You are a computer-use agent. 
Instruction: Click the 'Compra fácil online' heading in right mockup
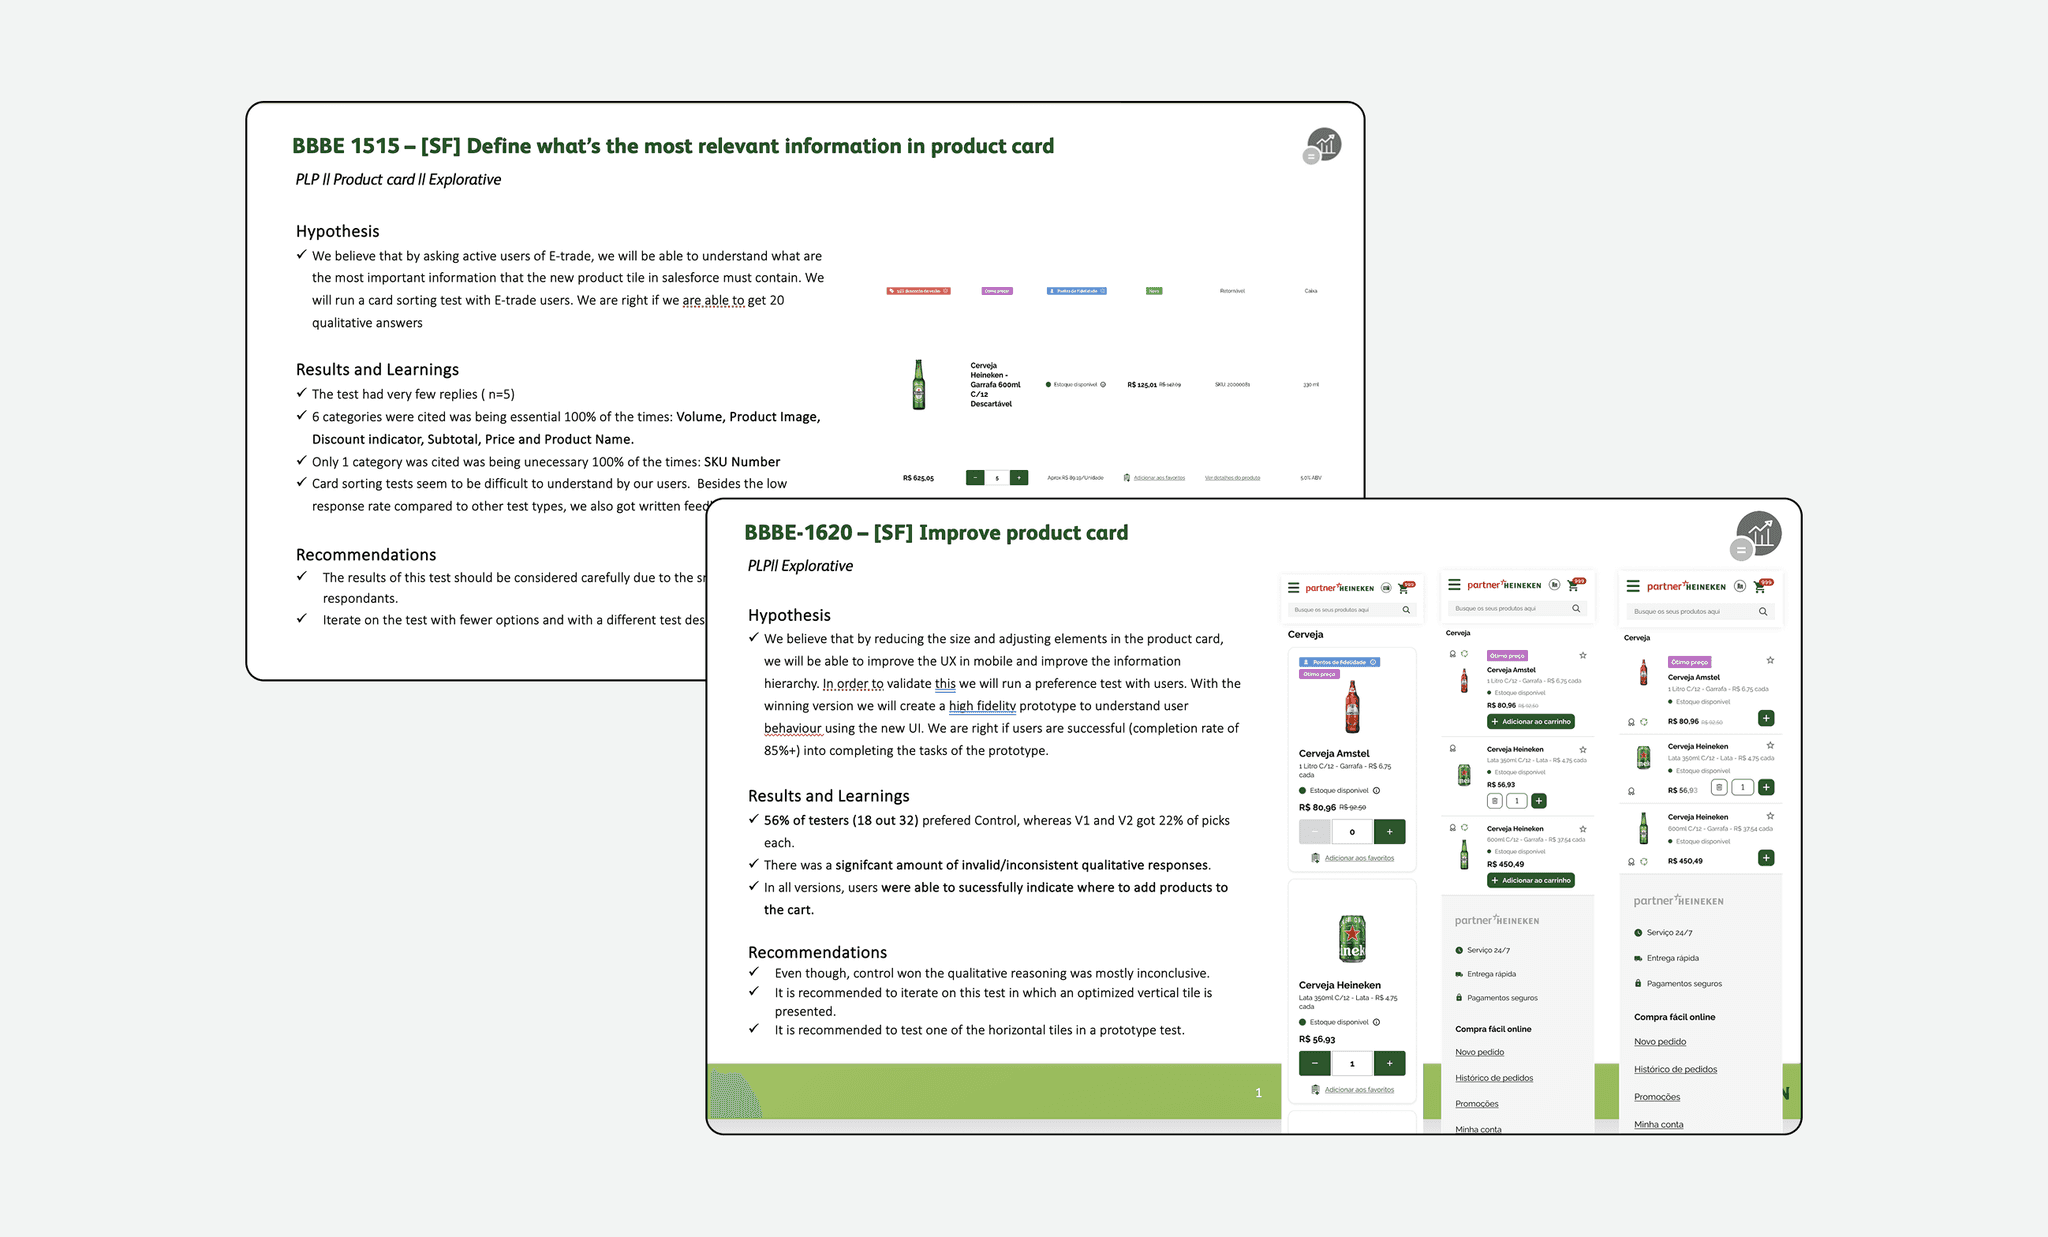pyautogui.click(x=1675, y=1017)
